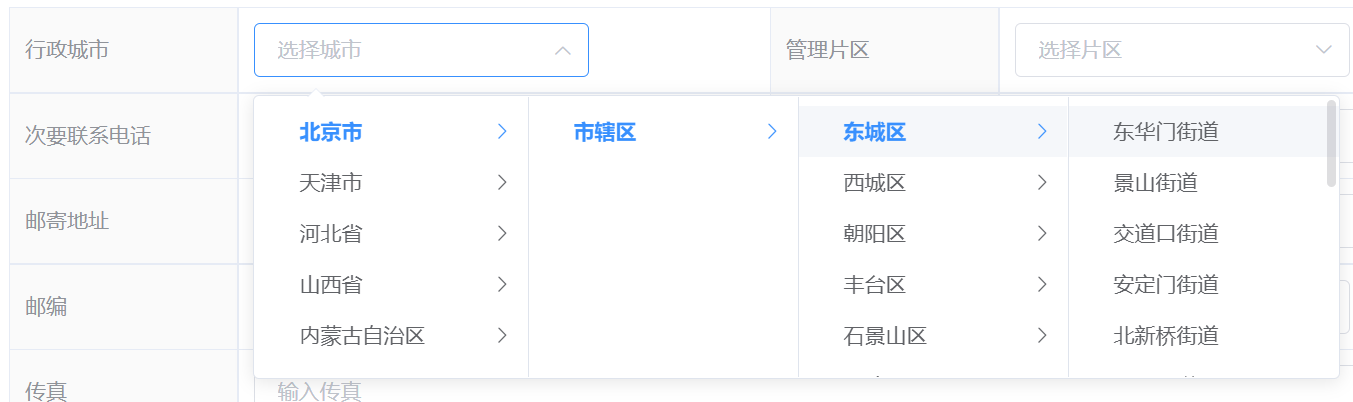Screen dimensions: 1353x402
Task: Click the chevron beside 石景山区
Action: click(1042, 336)
